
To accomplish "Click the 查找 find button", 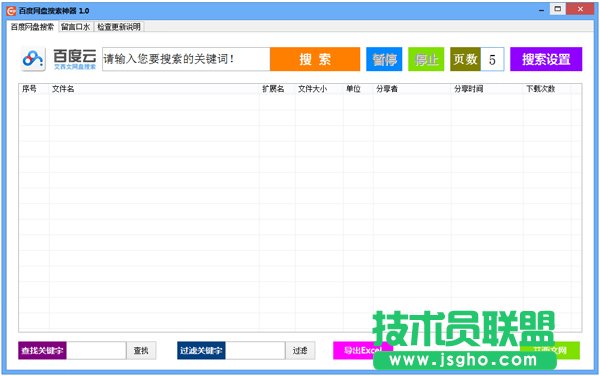I will coord(141,350).
